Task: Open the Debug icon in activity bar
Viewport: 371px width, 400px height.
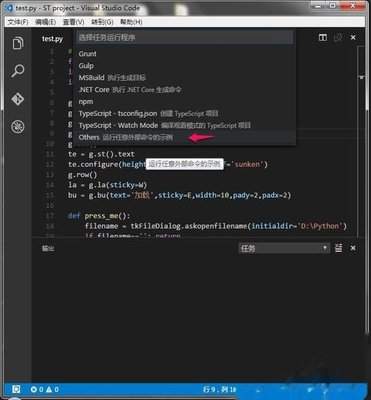Action: tap(18, 127)
